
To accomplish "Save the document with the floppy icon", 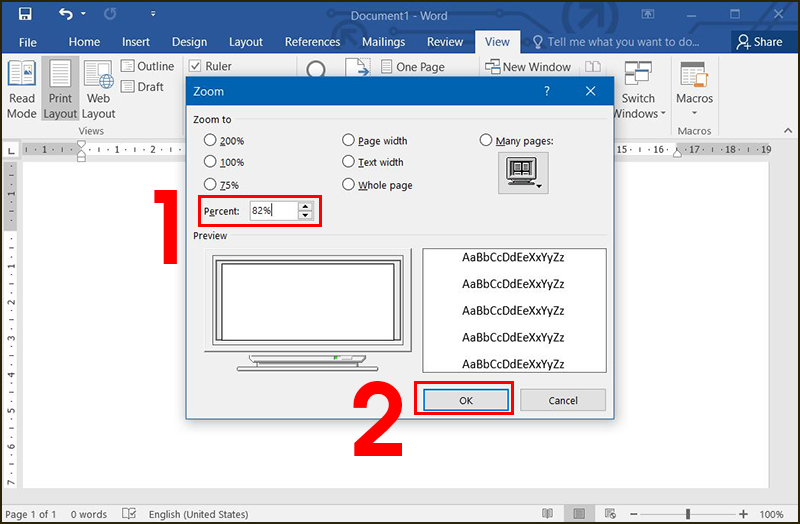I will point(25,14).
